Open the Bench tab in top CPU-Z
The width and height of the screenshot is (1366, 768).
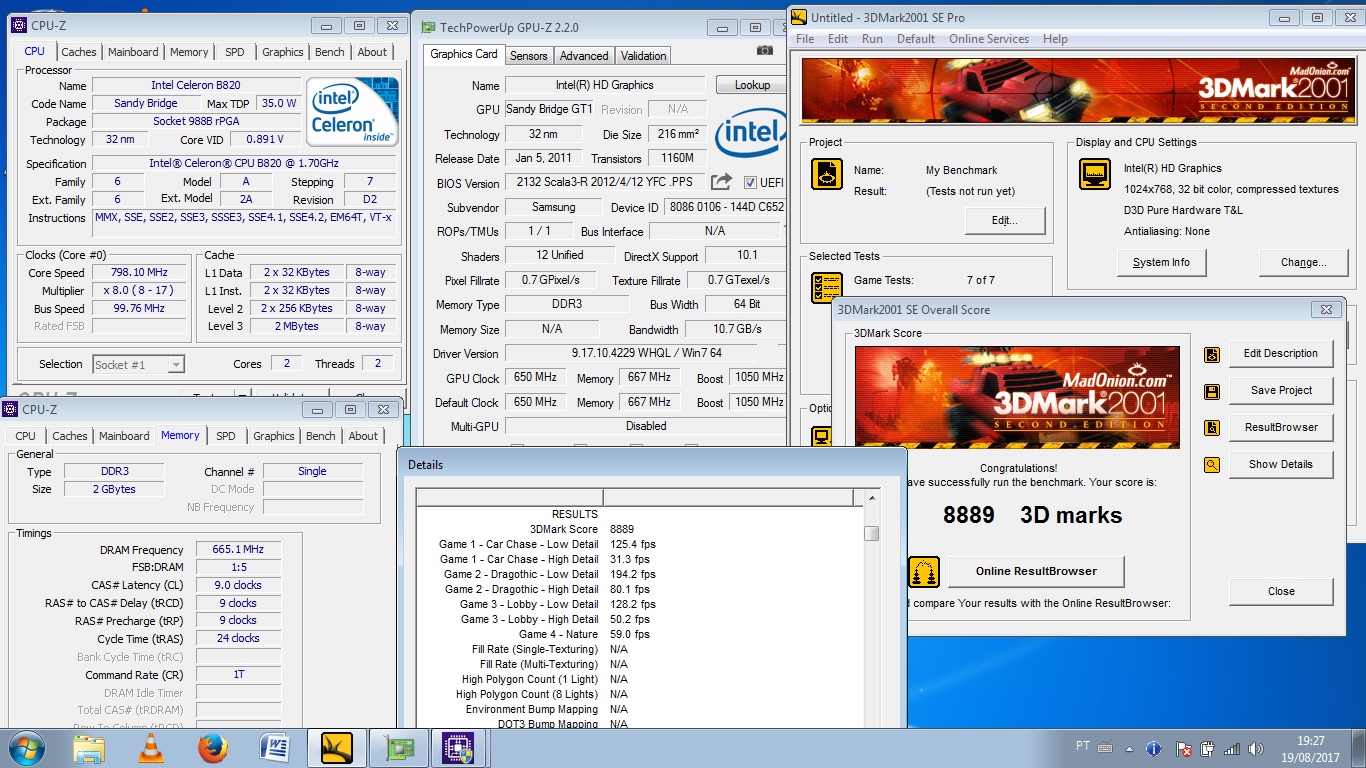tap(329, 52)
